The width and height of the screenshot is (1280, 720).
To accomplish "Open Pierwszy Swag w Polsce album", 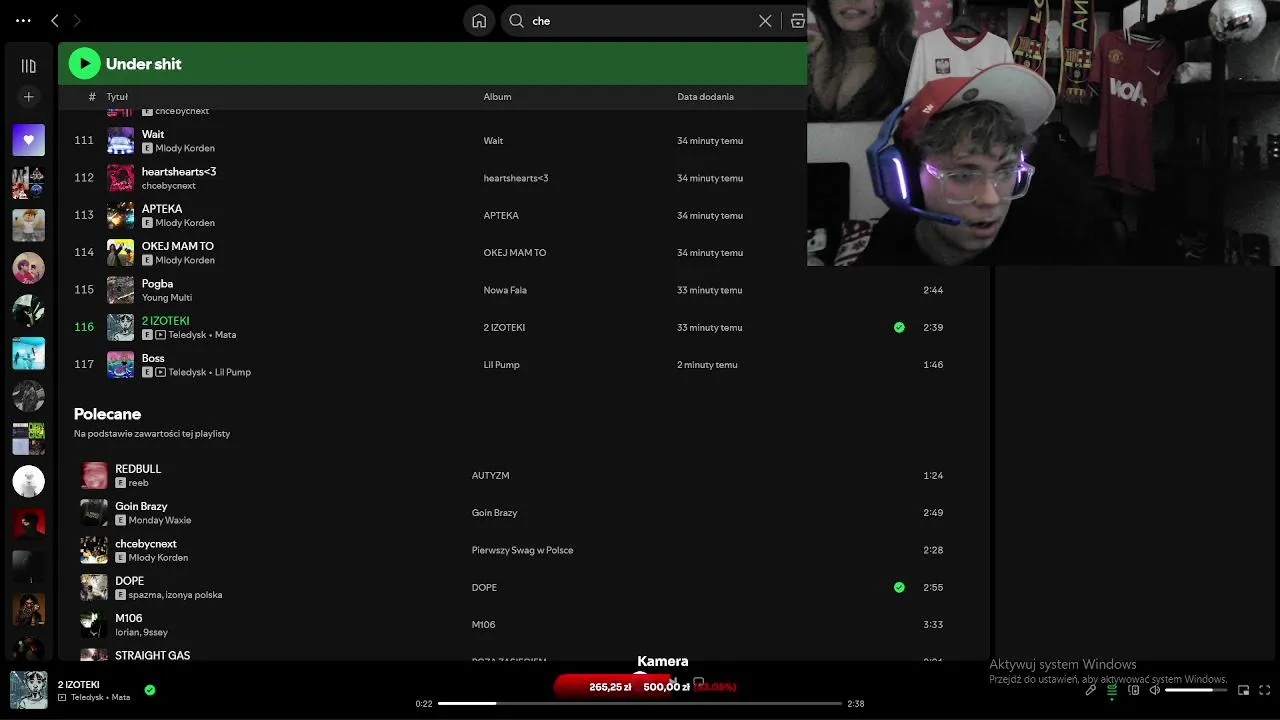I will tap(522, 550).
